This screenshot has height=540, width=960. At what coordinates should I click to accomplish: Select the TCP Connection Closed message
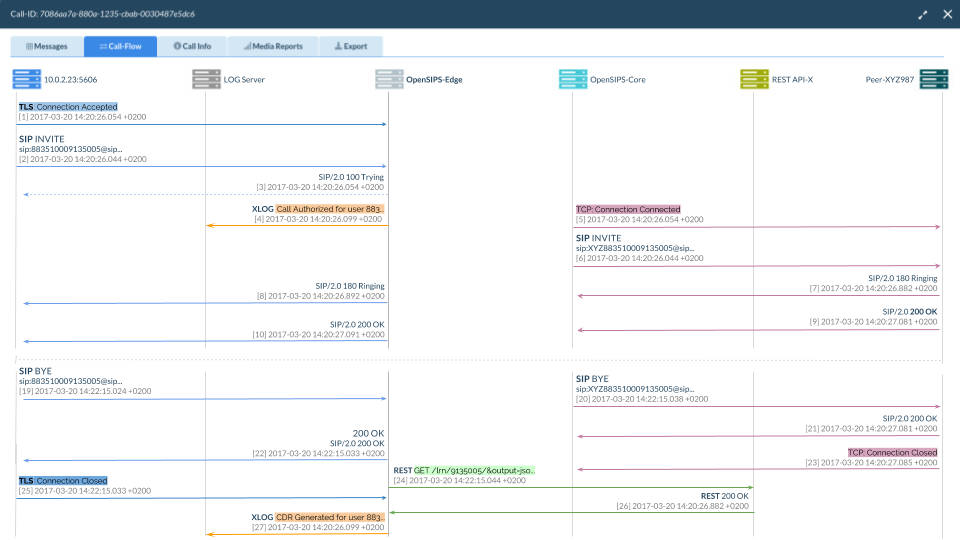pos(892,453)
